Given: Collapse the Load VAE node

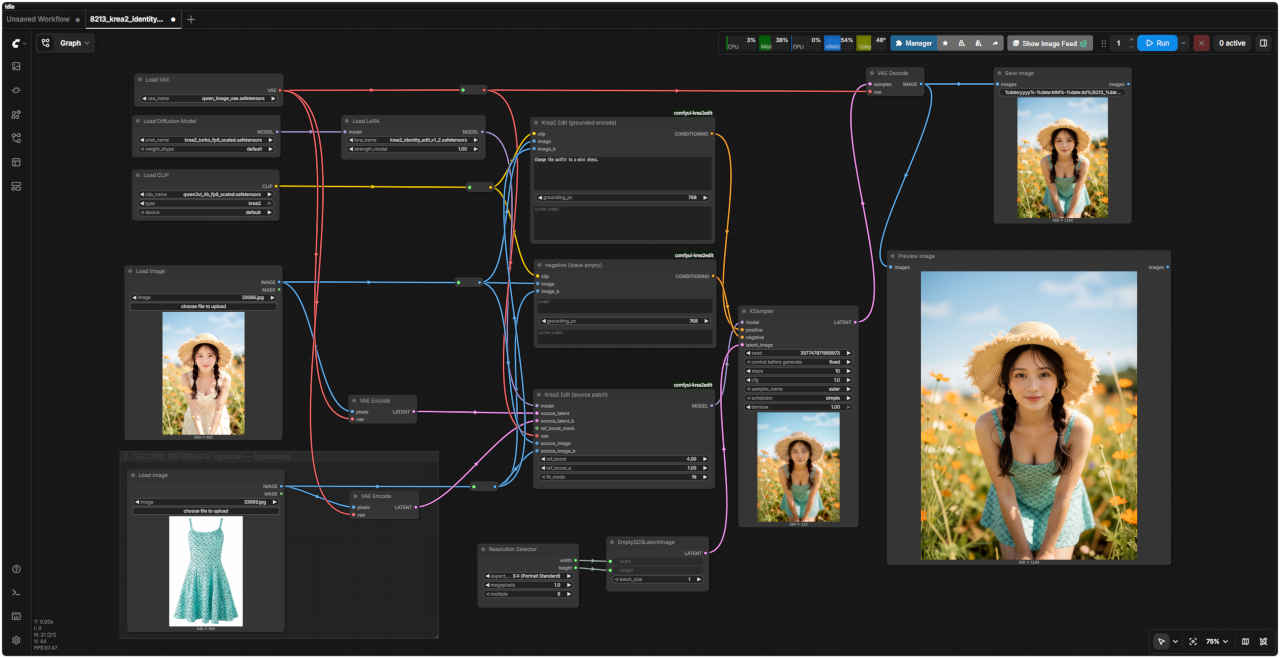Looking at the screenshot, I should pos(140,79).
